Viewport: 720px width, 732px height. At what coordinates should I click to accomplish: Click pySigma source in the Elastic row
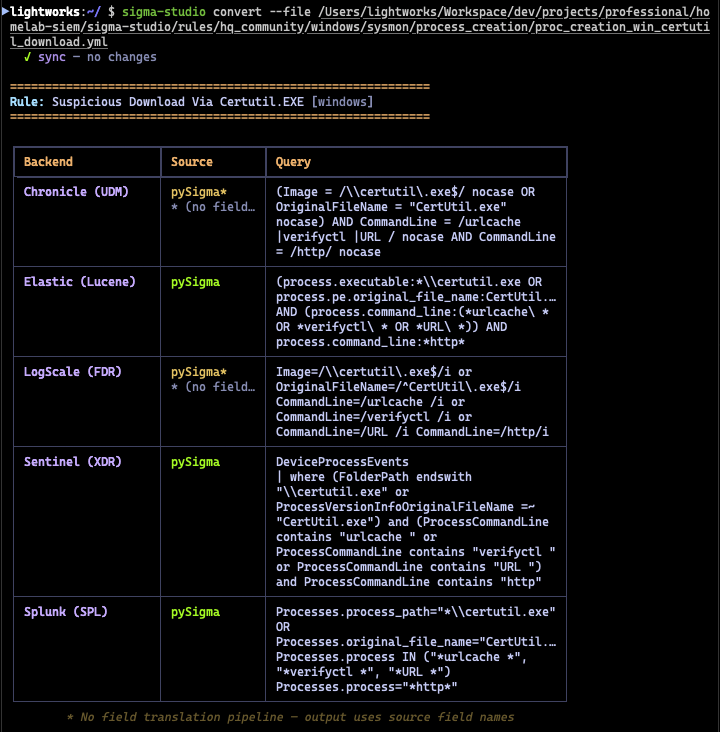[x=195, y=282]
